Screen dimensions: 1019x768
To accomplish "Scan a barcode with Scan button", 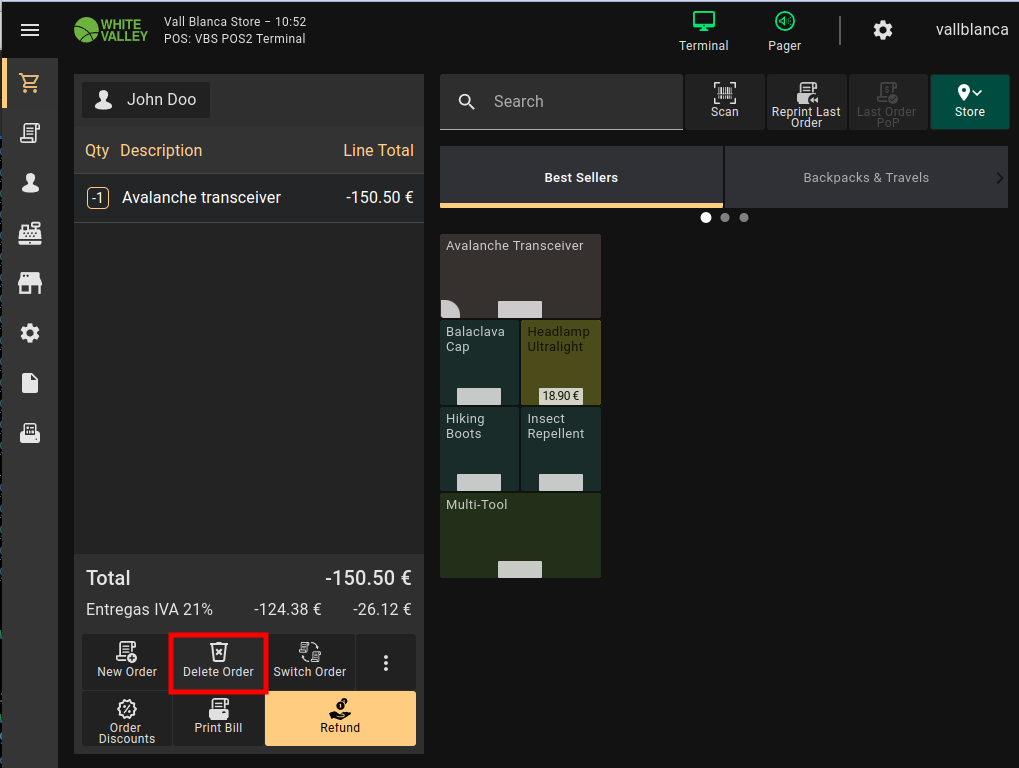I will point(724,101).
